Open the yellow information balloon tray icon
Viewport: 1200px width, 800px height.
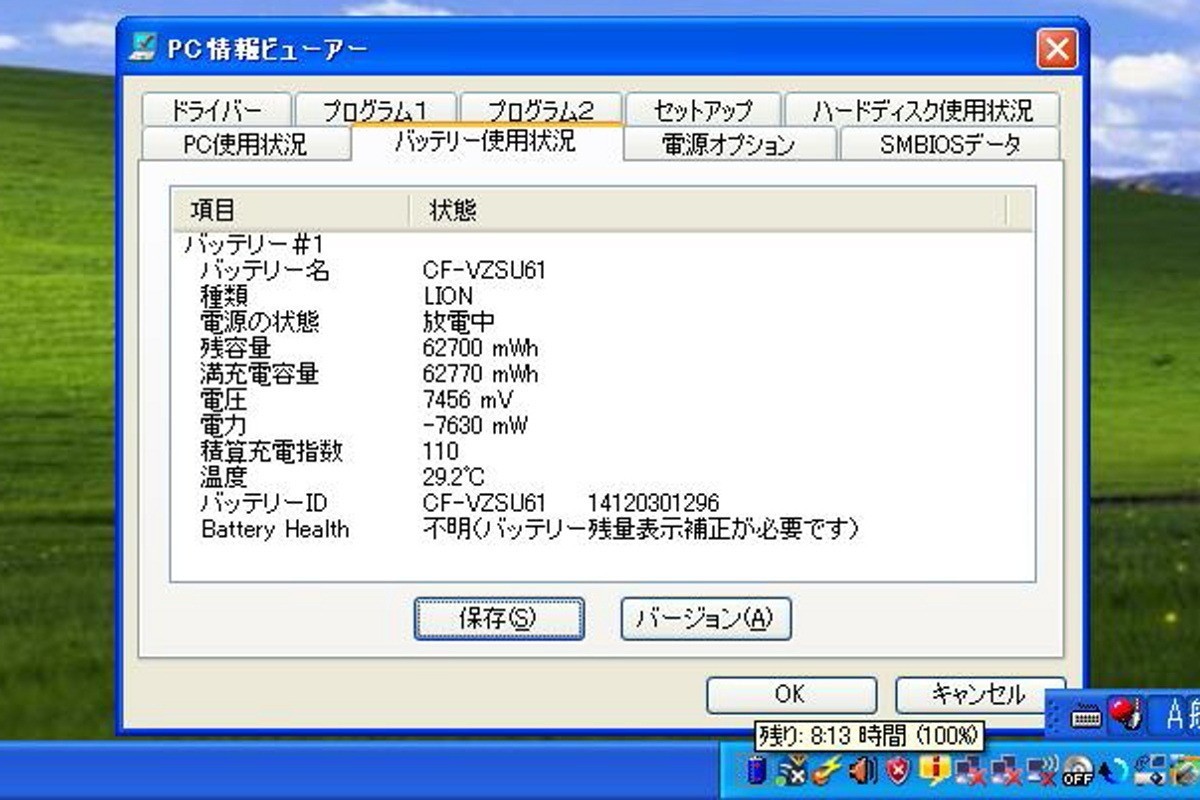click(935, 770)
